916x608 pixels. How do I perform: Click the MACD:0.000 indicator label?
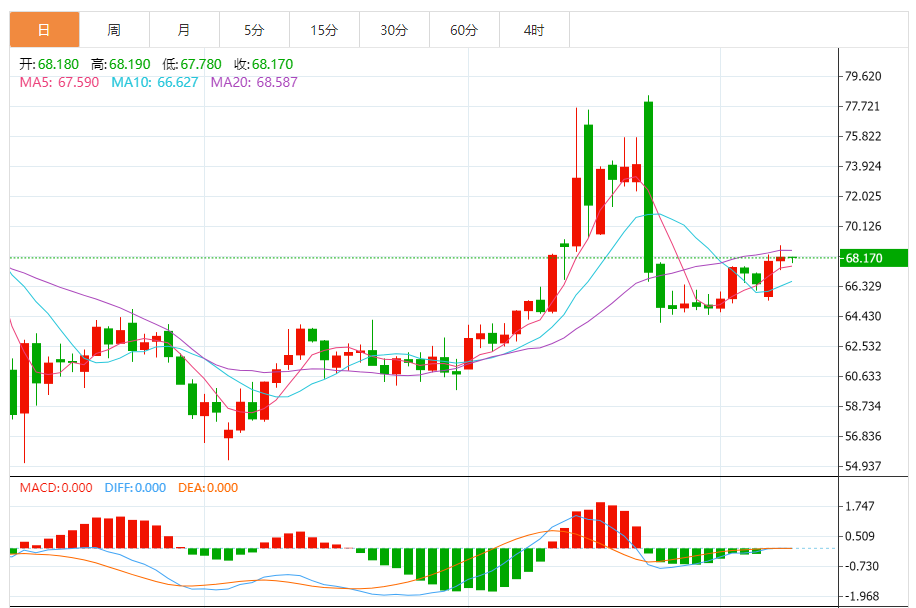(56, 488)
